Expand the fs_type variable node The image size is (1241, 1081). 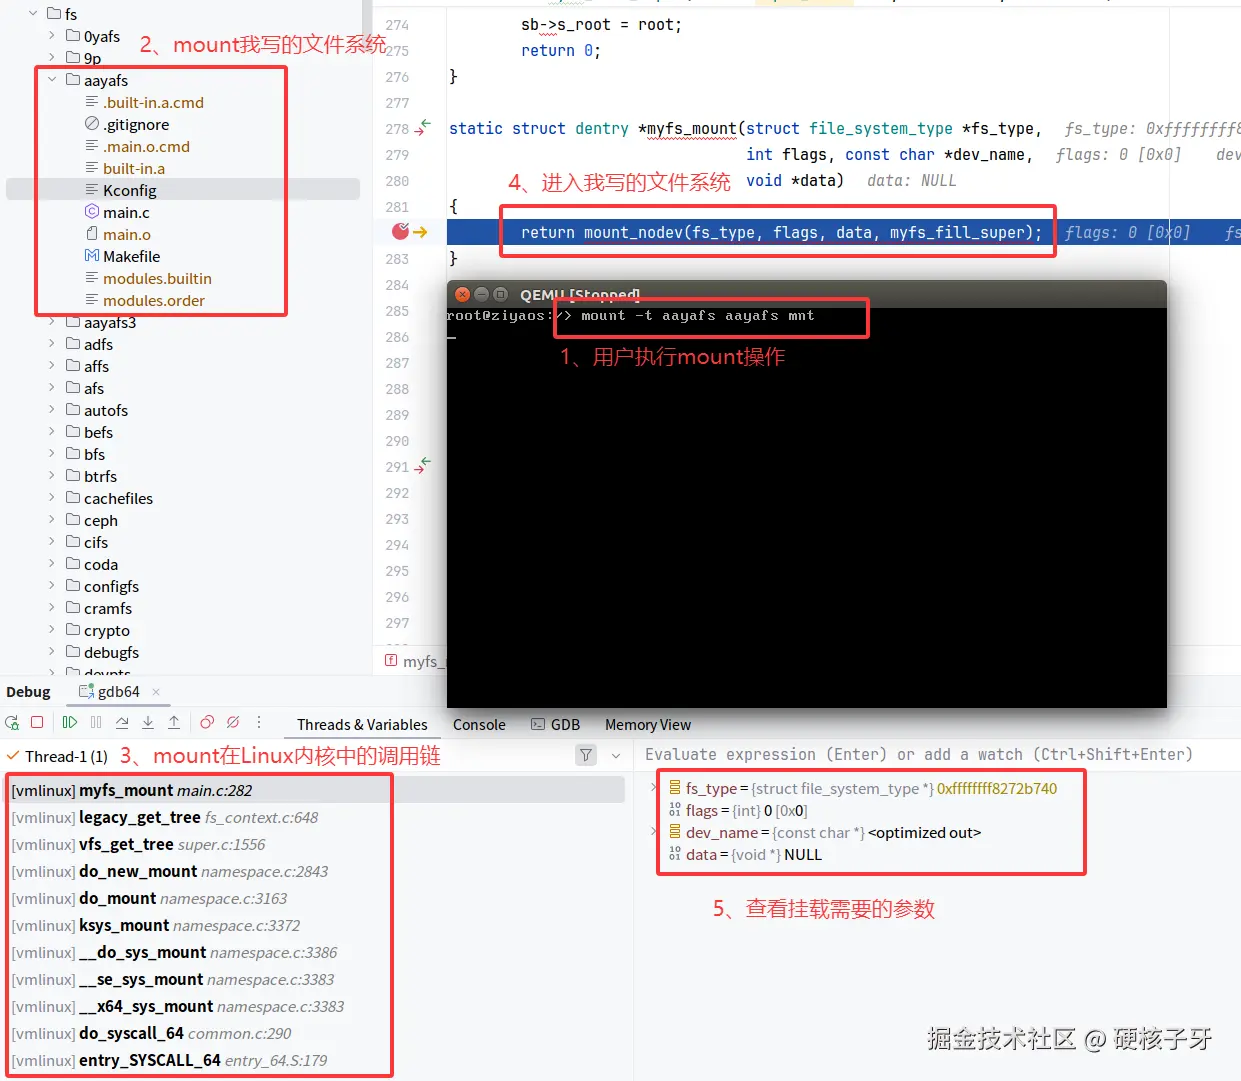(654, 788)
